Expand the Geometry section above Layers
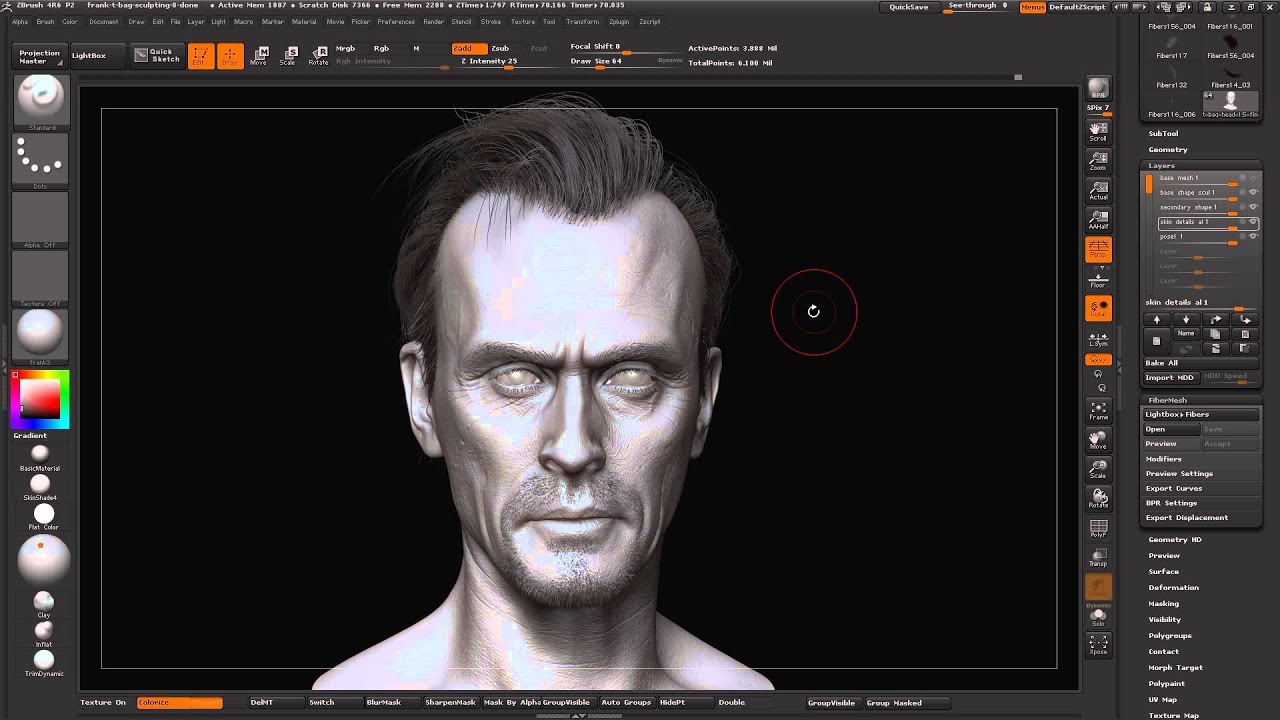Screen dimensions: 1280x720 point(1168,149)
